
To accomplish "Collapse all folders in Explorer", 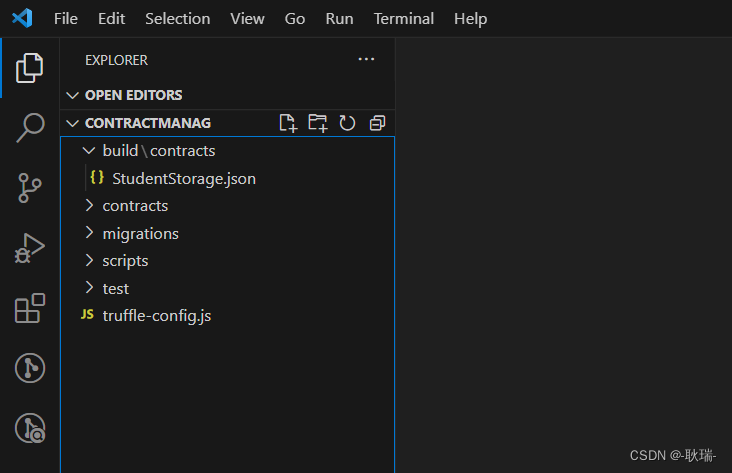I will (x=377, y=123).
